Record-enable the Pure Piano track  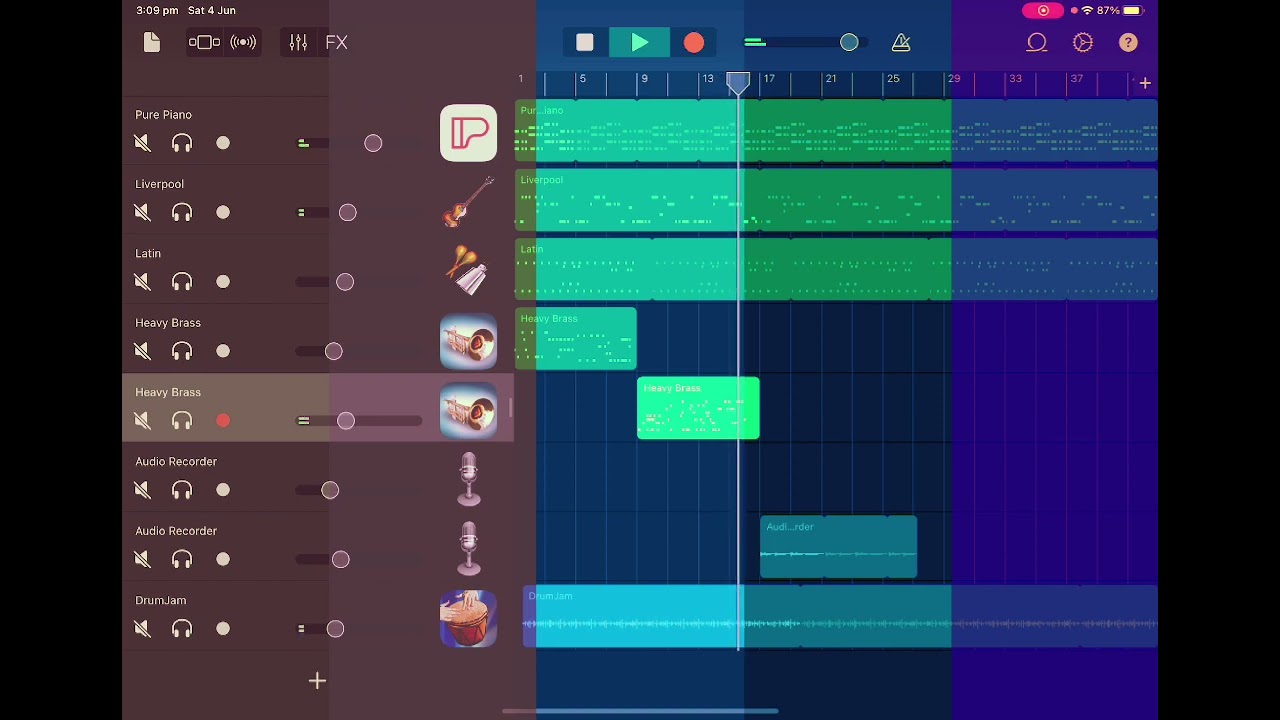pos(223,143)
